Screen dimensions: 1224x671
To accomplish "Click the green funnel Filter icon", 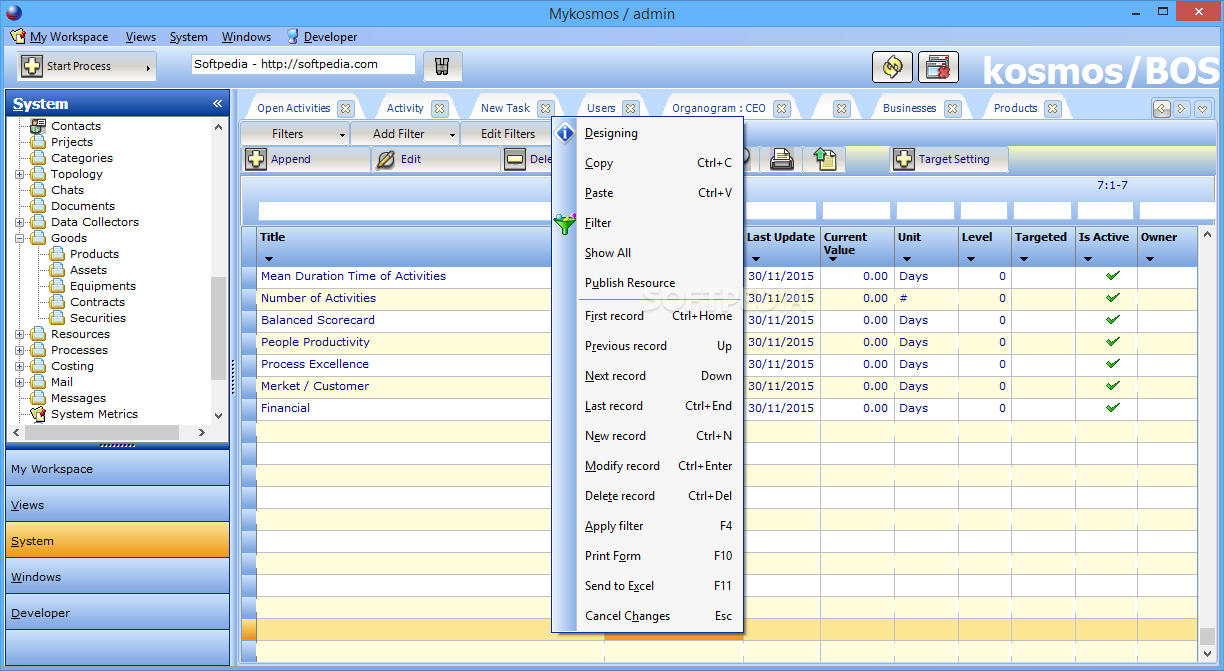I will point(566,224).
